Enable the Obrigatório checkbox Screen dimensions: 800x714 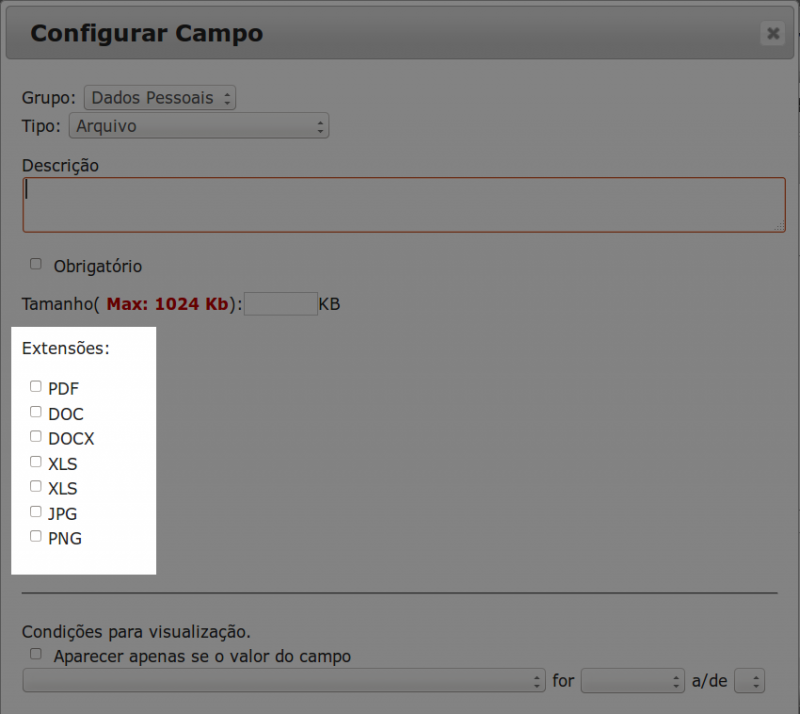click(35, 264)
